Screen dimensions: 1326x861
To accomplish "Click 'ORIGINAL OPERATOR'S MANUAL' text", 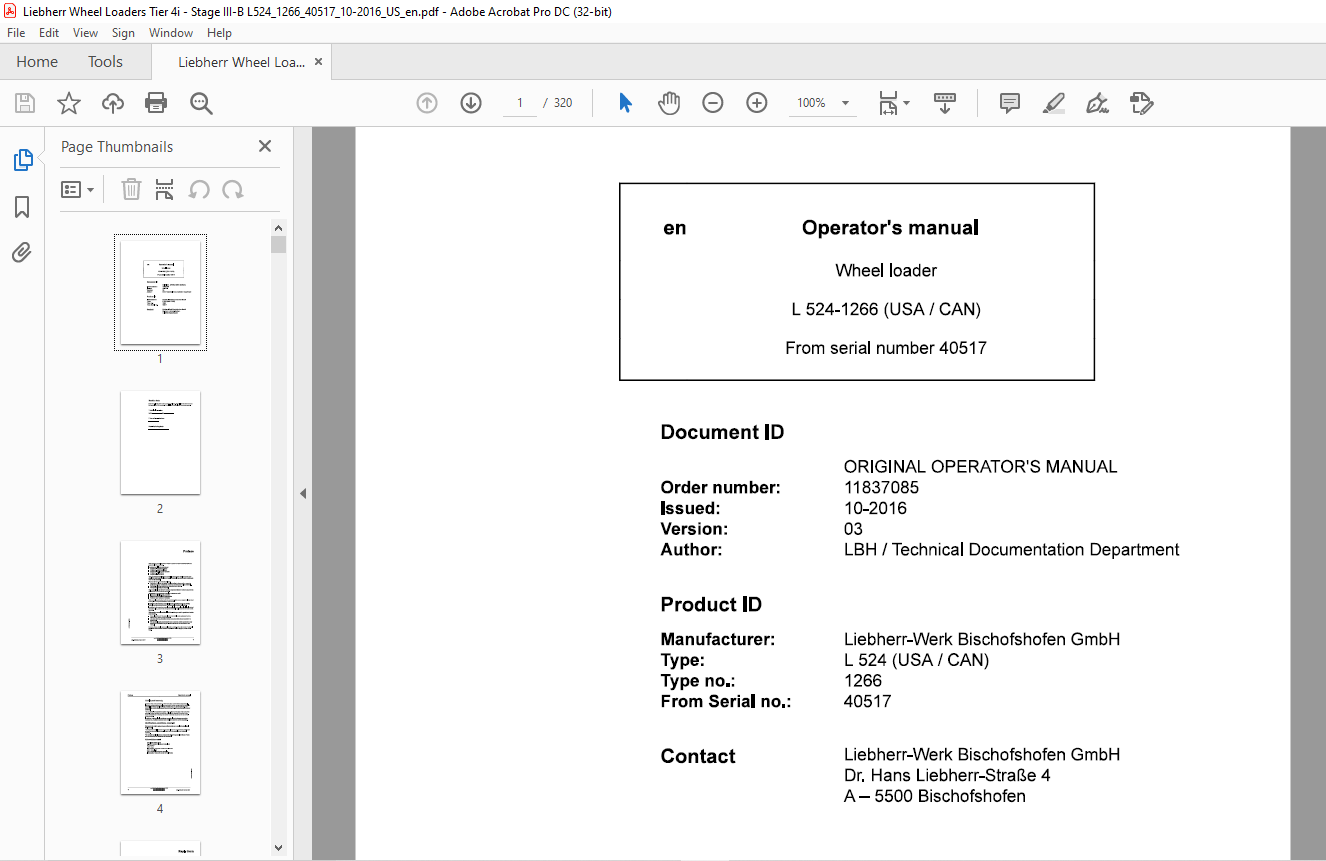I will (981, 467).
